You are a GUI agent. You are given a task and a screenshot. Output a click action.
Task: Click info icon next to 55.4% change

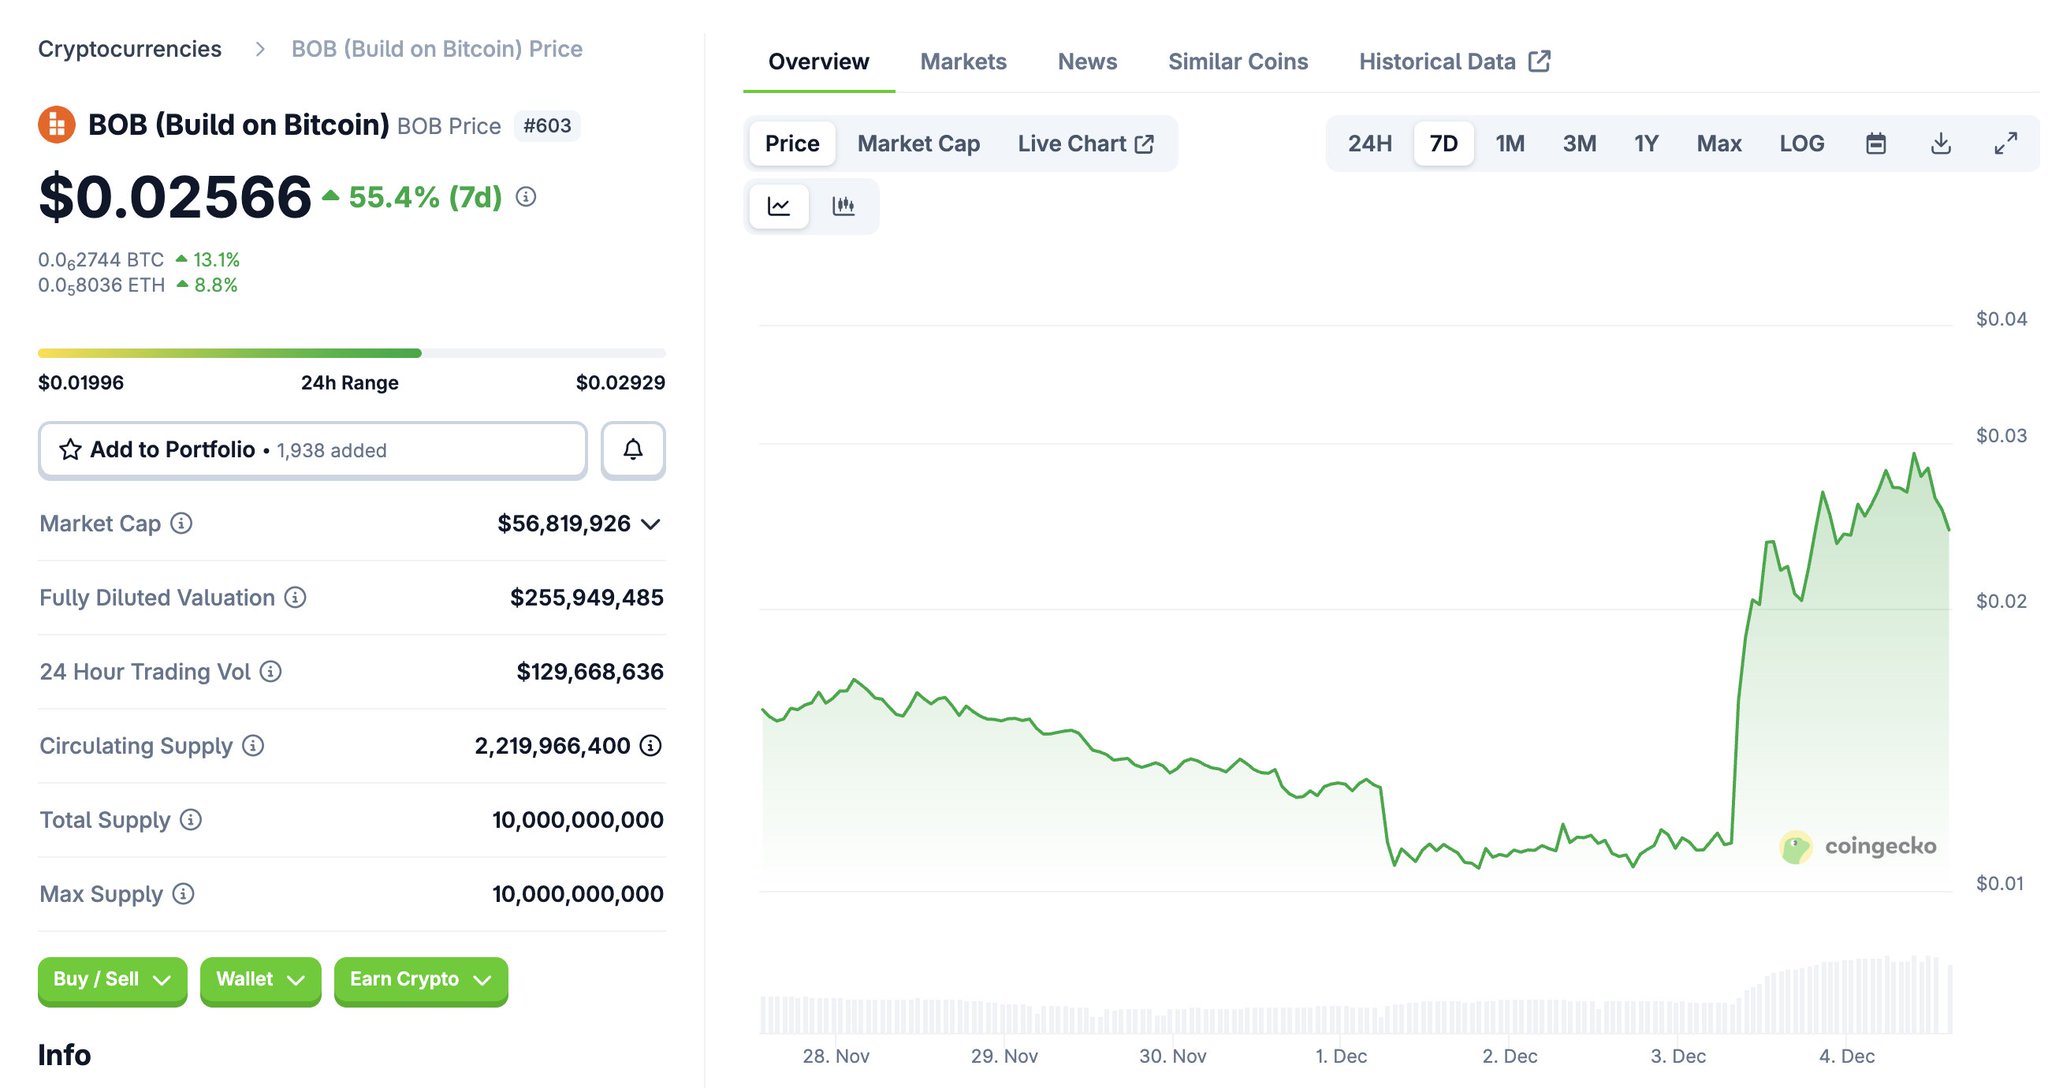pos(526,197)
